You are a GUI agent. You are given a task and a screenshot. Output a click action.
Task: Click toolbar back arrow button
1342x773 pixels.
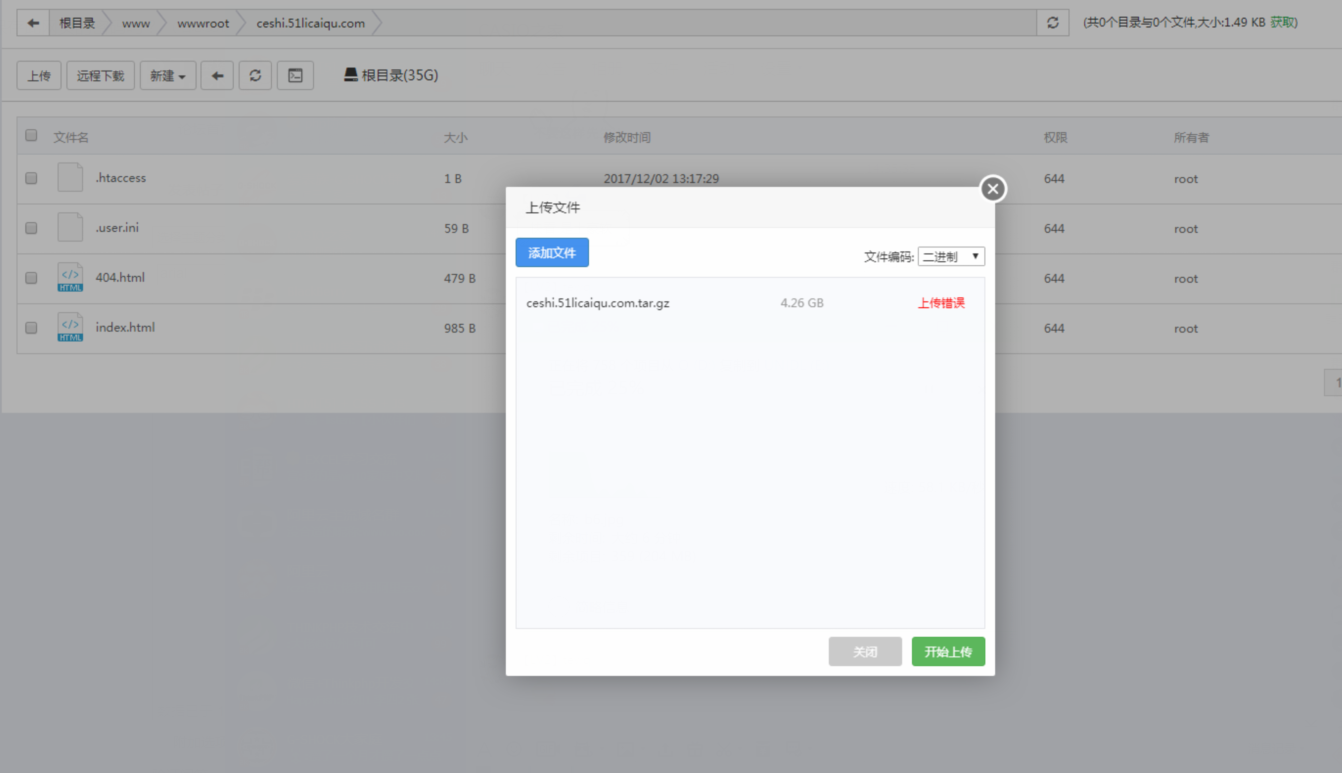[x=217, y=76]
